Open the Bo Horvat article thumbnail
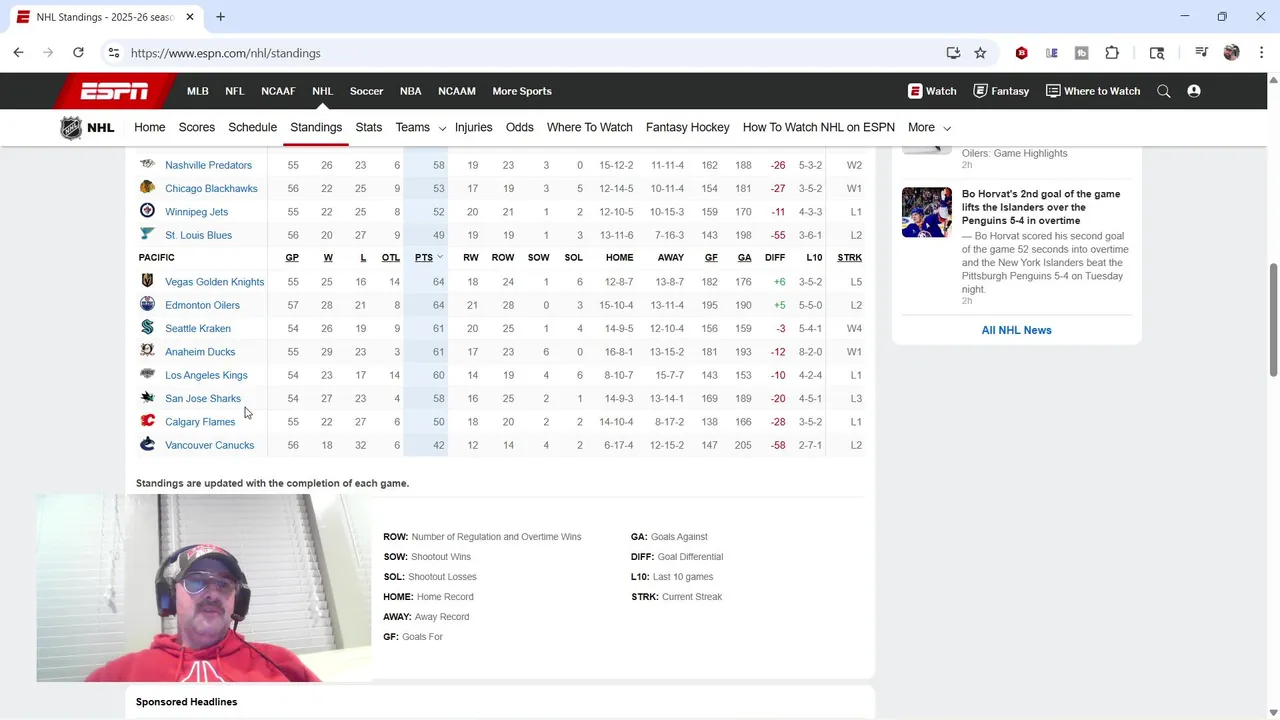The width and height of the screenshot is (1280, 720). coord(927,212)
